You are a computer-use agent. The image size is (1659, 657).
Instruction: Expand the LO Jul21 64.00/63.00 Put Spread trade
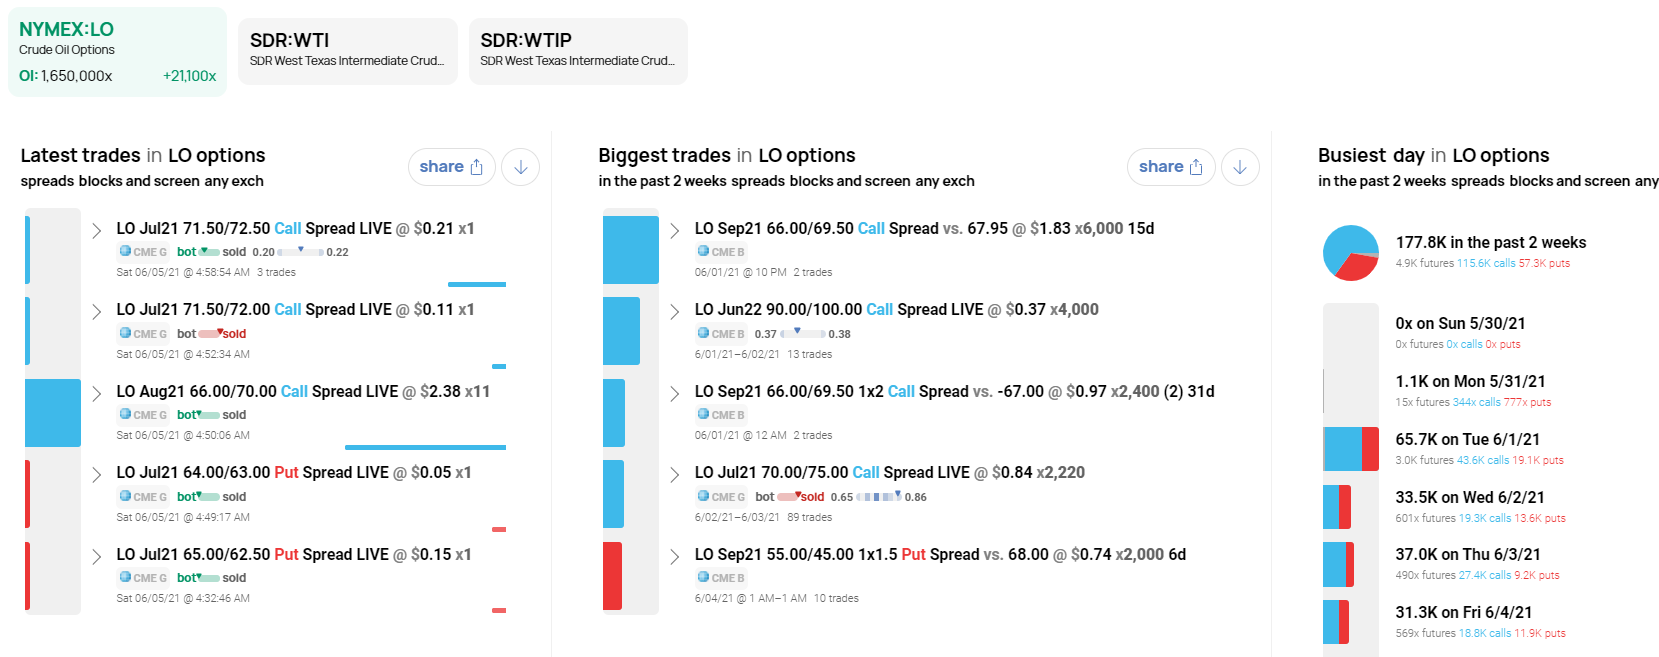click(x=96, y=475)
